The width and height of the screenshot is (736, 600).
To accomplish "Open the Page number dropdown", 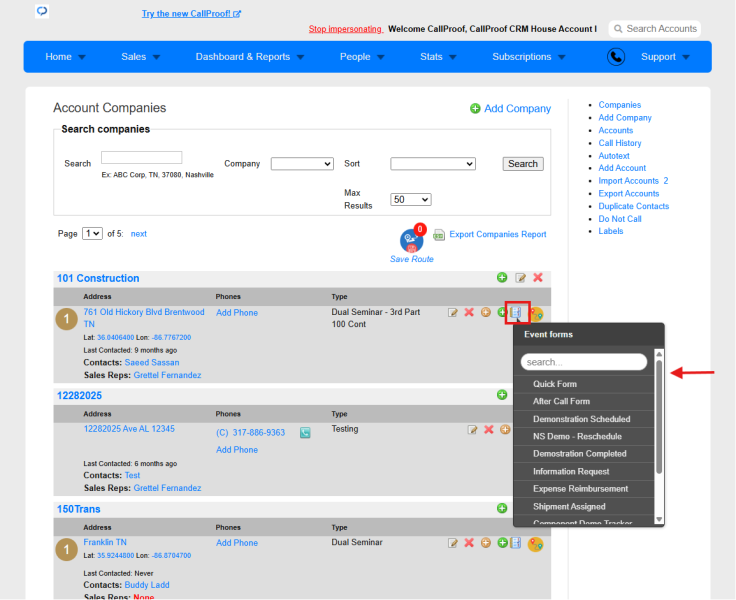I will pos(92,233).
